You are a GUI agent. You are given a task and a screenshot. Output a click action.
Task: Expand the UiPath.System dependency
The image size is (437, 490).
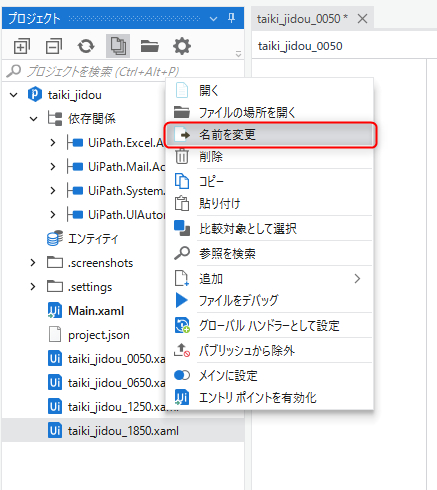point(53,191)
